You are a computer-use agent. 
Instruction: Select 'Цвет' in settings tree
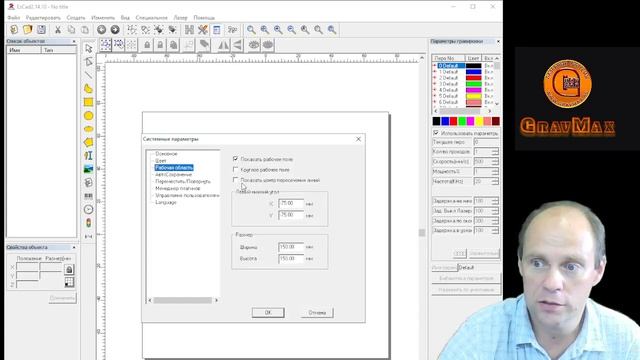(x=161, y=161)
